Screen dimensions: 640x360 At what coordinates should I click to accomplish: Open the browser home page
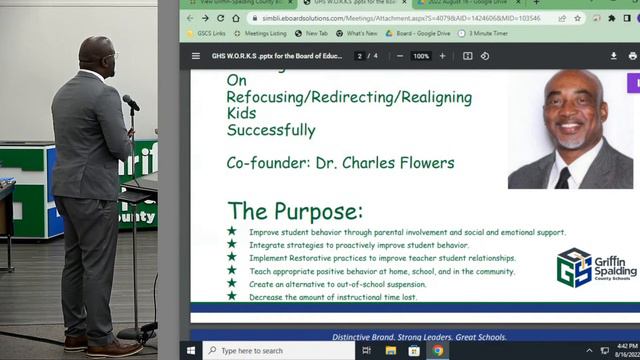pos(236,18)
